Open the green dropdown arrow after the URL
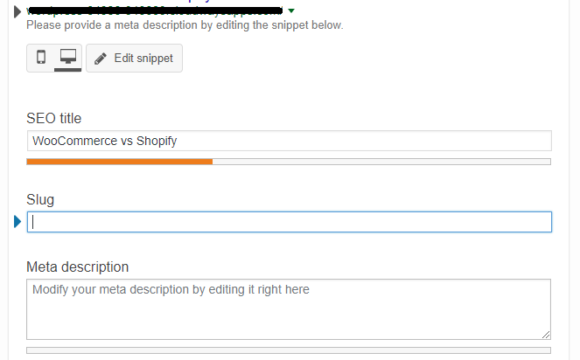580x360 pixels. point(291,11)
